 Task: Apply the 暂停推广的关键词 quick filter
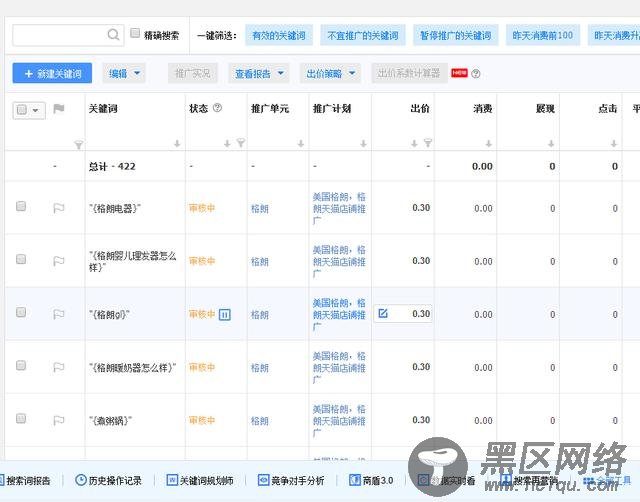pyautogui.click(x=456, y=36)
